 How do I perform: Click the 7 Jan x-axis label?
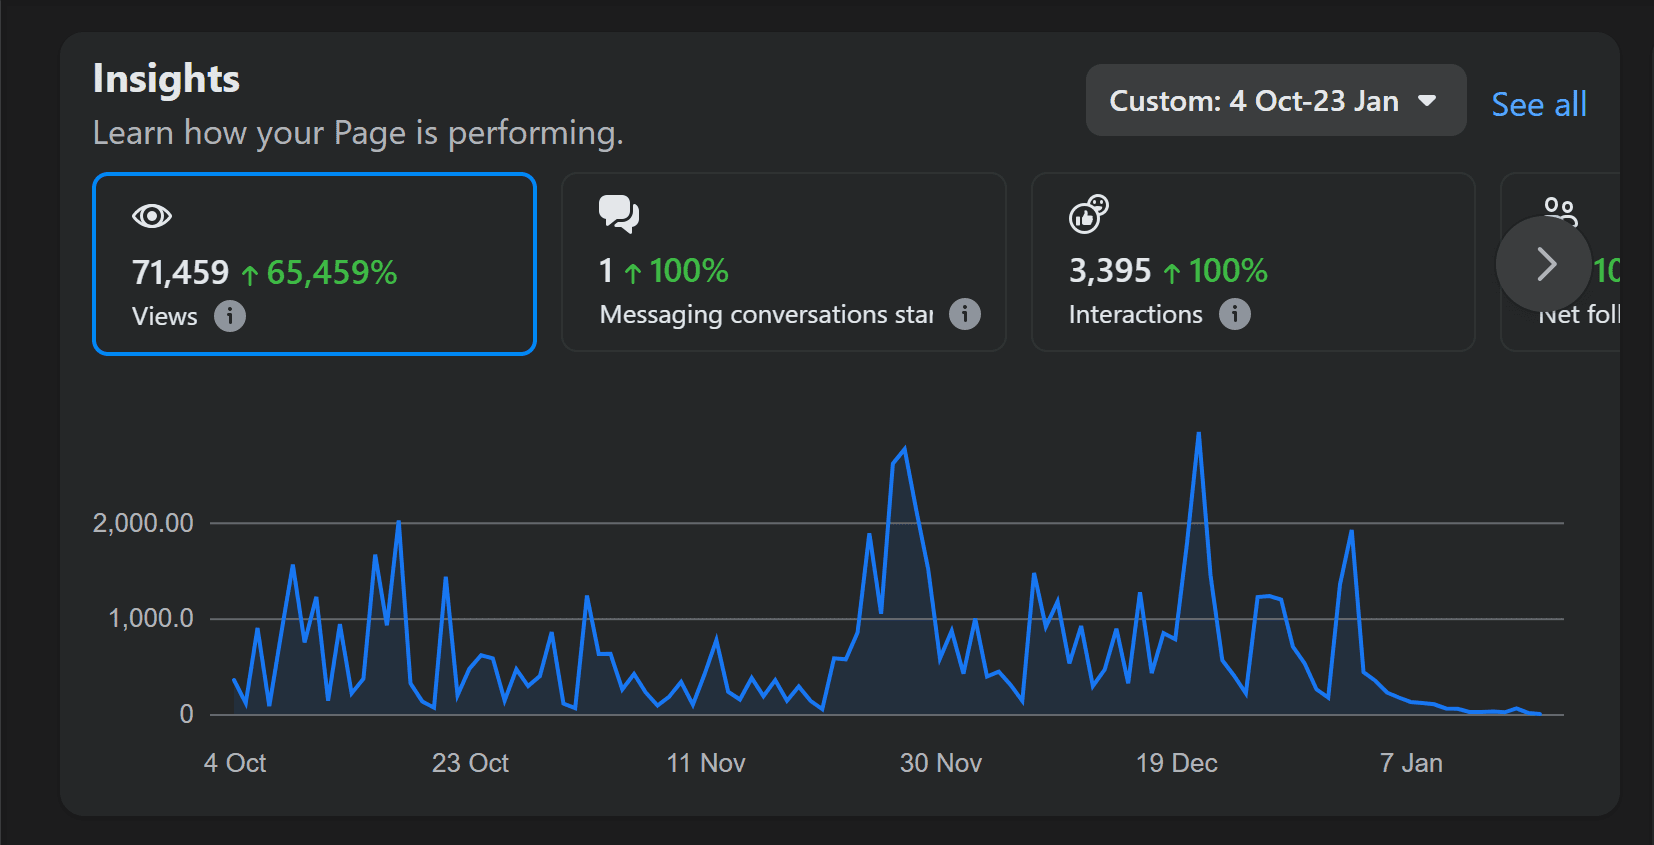tap(1411, 763)
